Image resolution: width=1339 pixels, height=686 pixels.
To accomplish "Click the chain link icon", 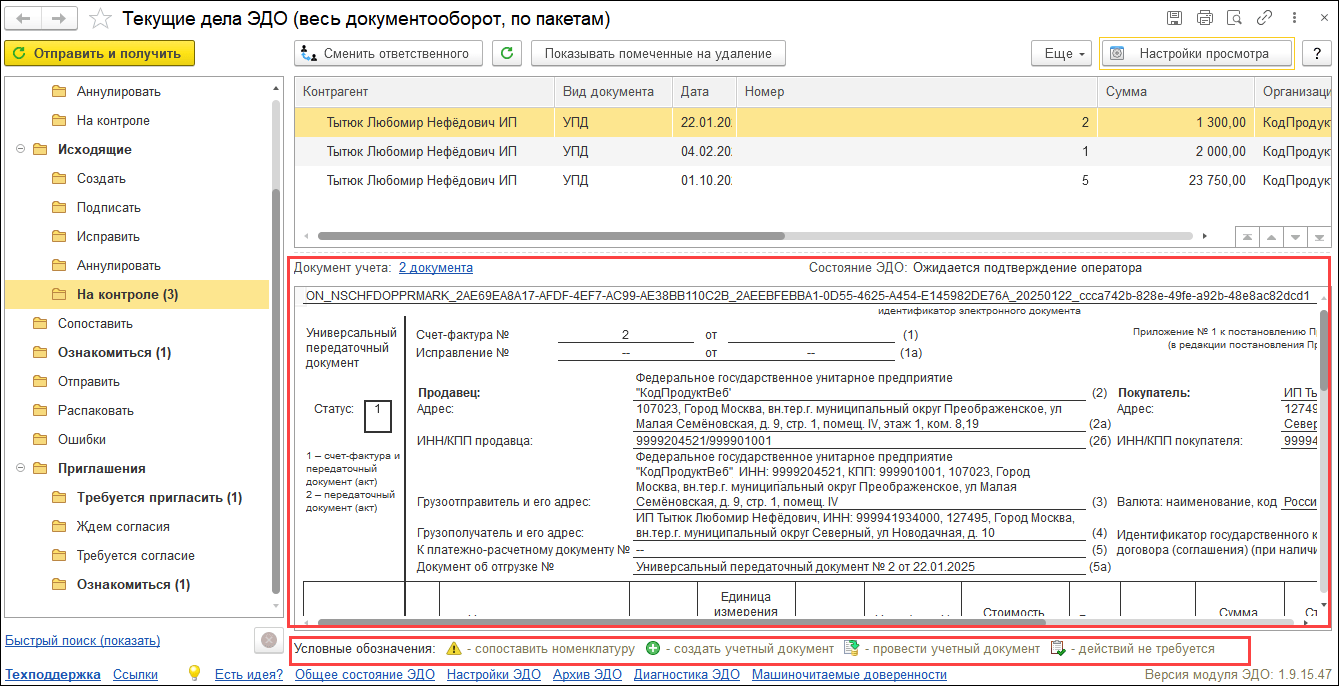I will pos(1264,18).
